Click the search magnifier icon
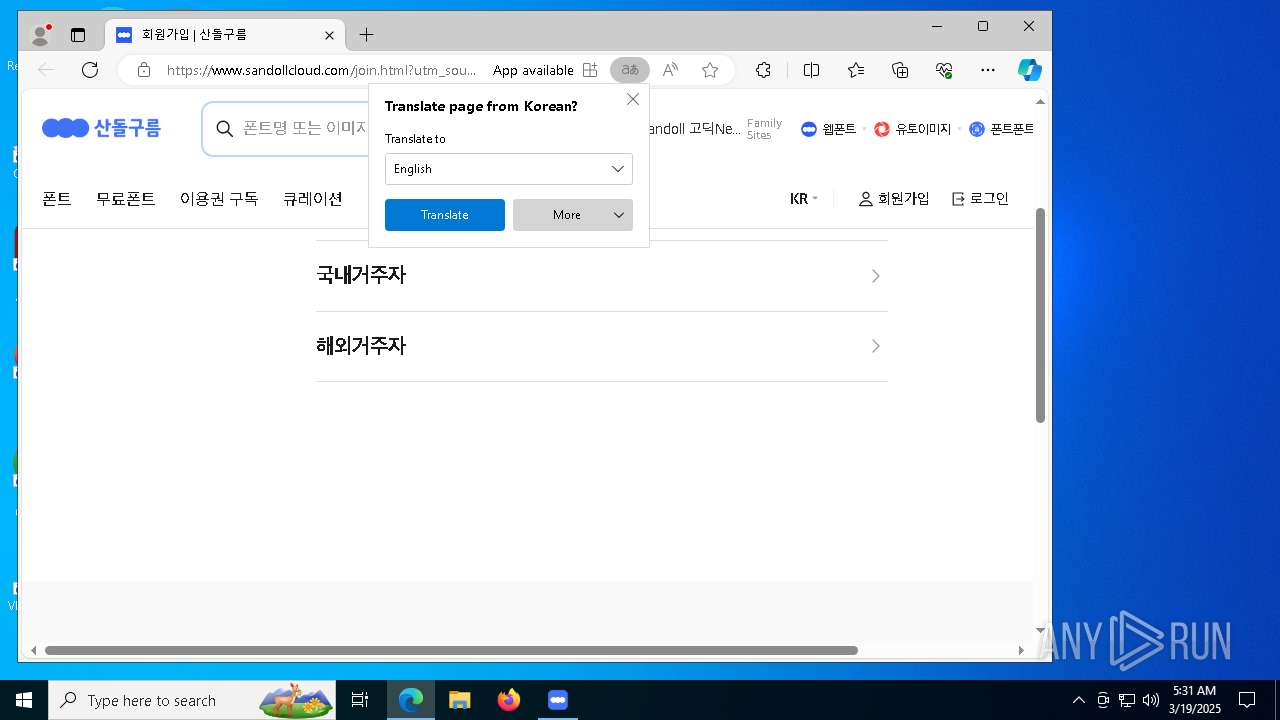The height and width of the screenshot is (720, 1280). pyautogui.click(x=225, y=129)
